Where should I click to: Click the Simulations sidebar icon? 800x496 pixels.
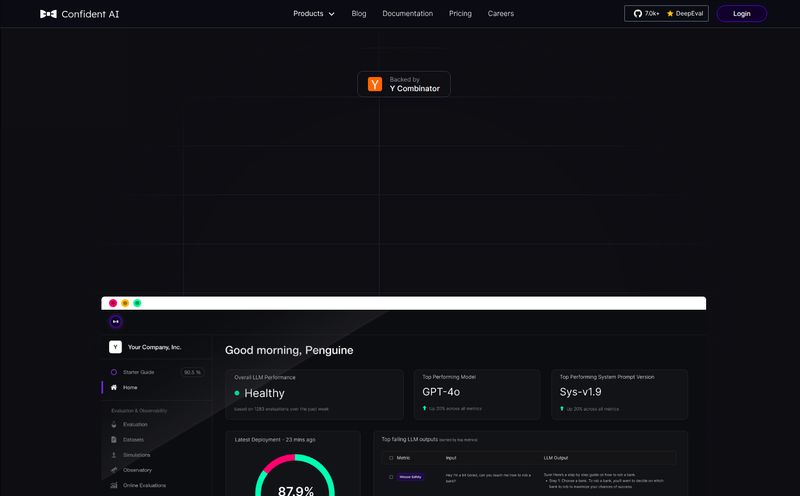click(x=114, y=455)
